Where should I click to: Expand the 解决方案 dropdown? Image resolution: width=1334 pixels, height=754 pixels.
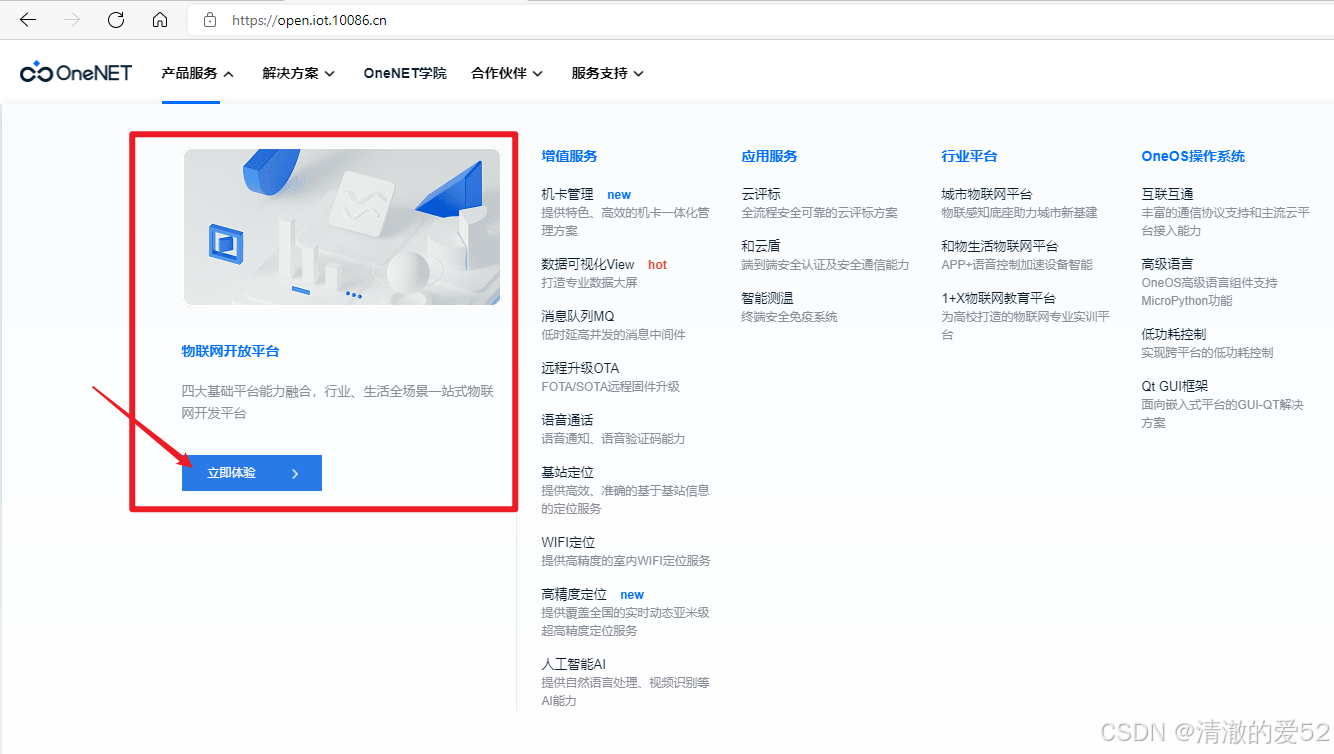[x=298, y=73]
